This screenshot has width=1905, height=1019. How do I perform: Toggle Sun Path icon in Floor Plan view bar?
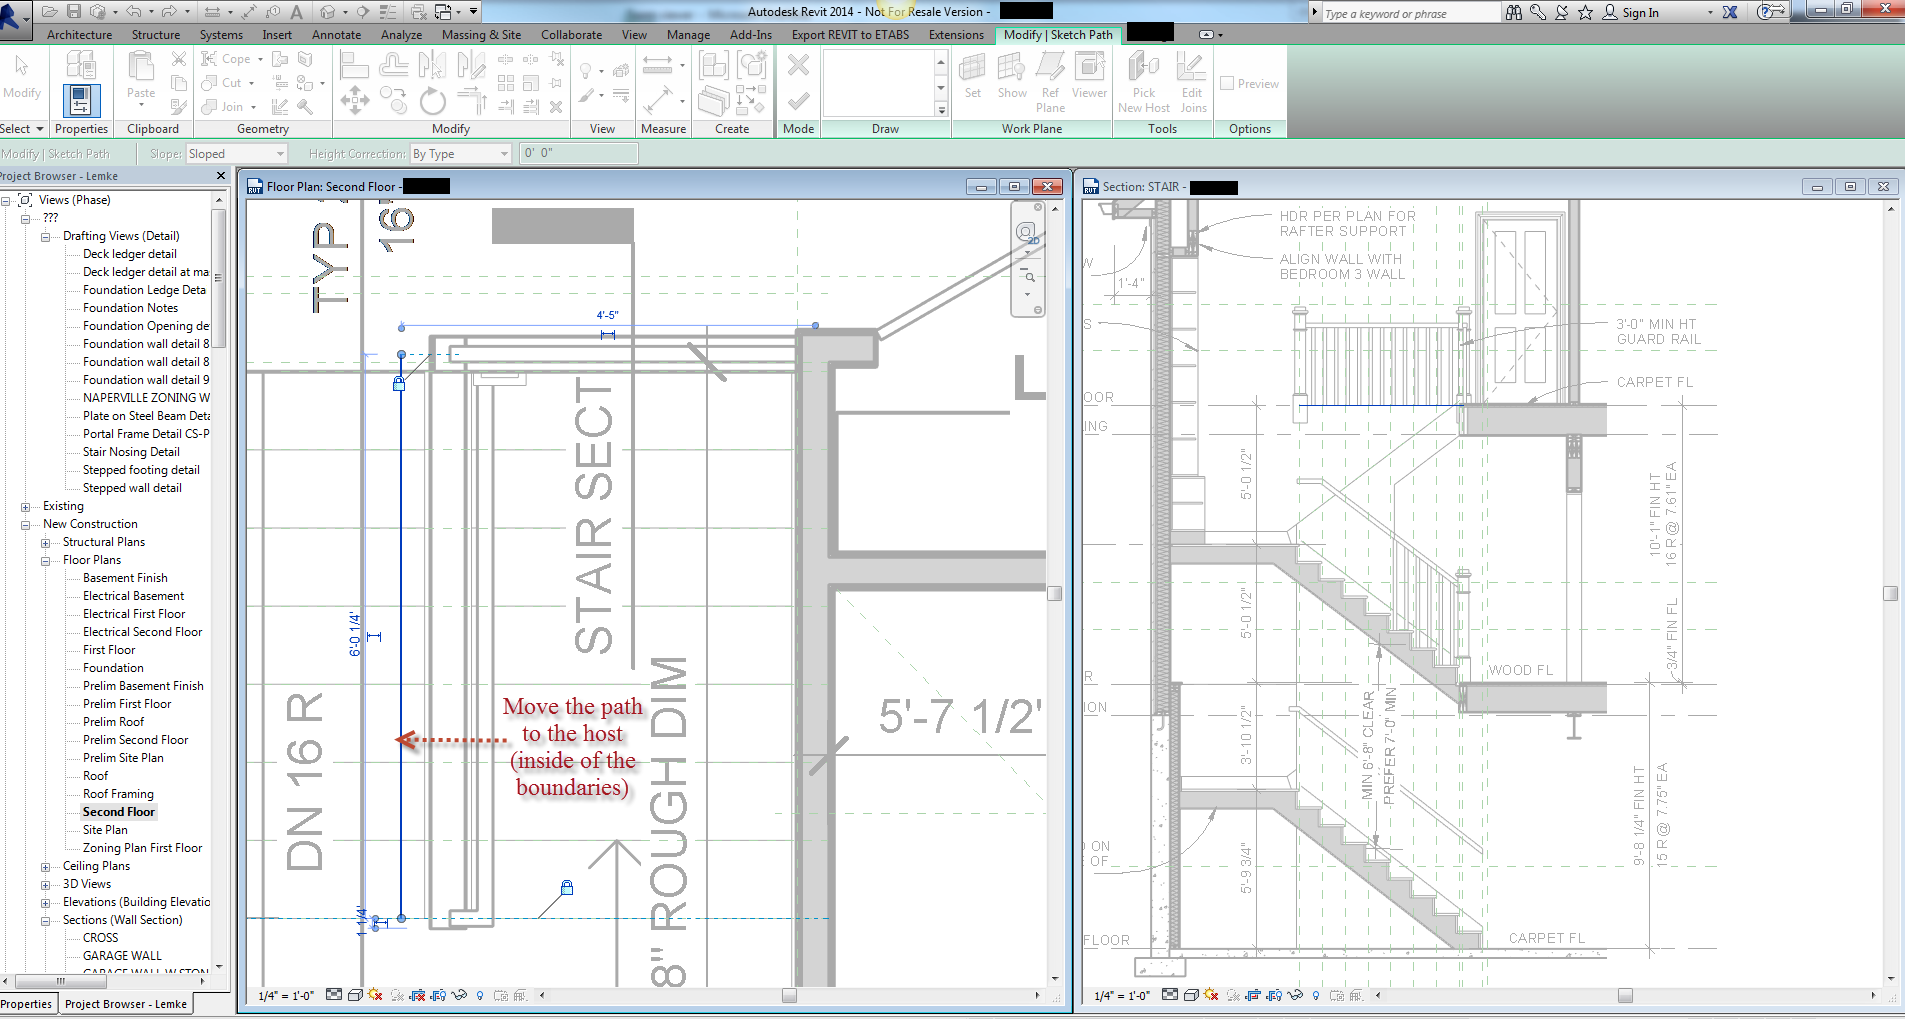pos(375,995)
